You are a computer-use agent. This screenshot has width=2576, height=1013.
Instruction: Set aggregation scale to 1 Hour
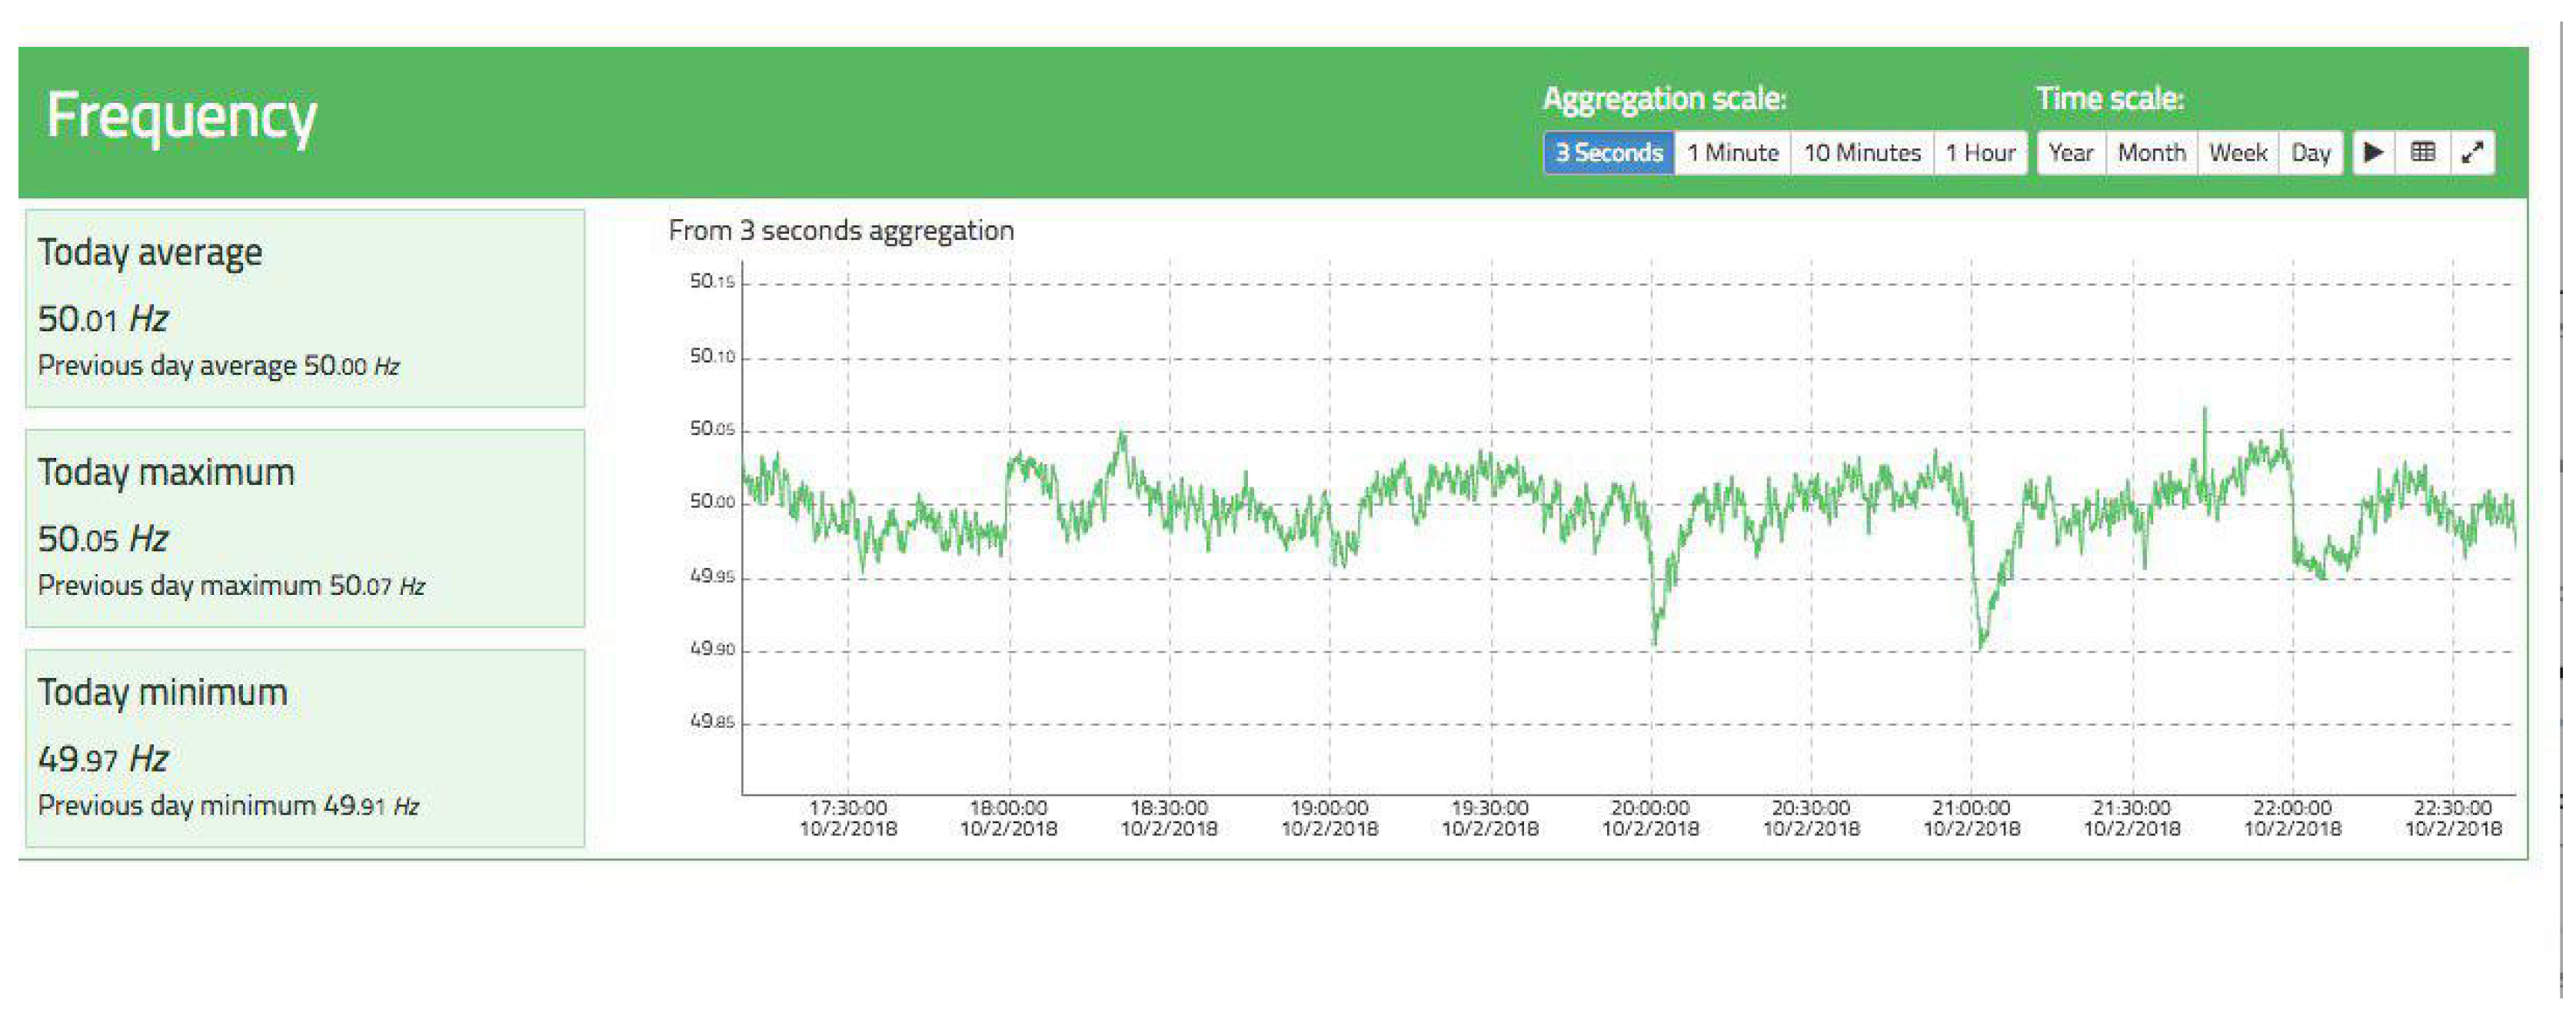click(1979, 153)
